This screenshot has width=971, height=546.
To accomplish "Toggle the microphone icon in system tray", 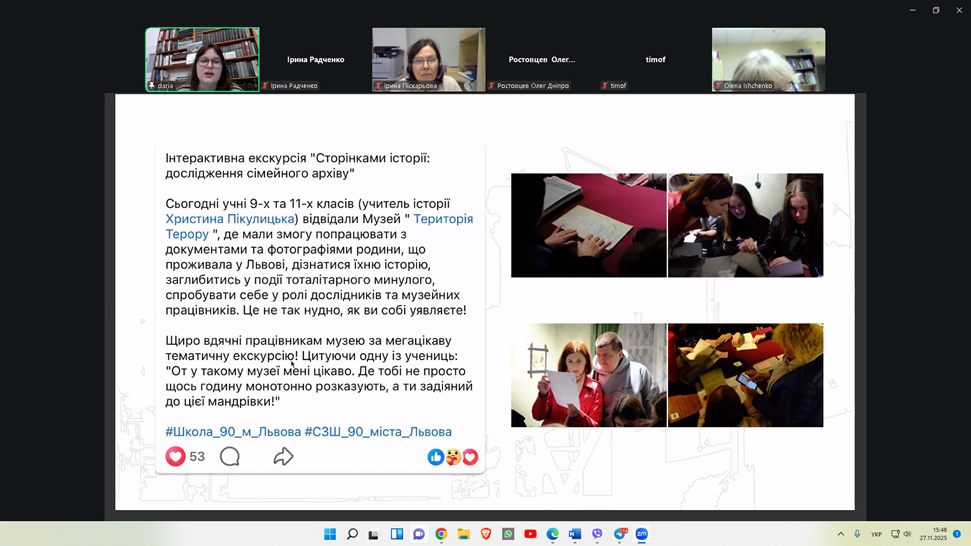I will click(x=857, y=534).
